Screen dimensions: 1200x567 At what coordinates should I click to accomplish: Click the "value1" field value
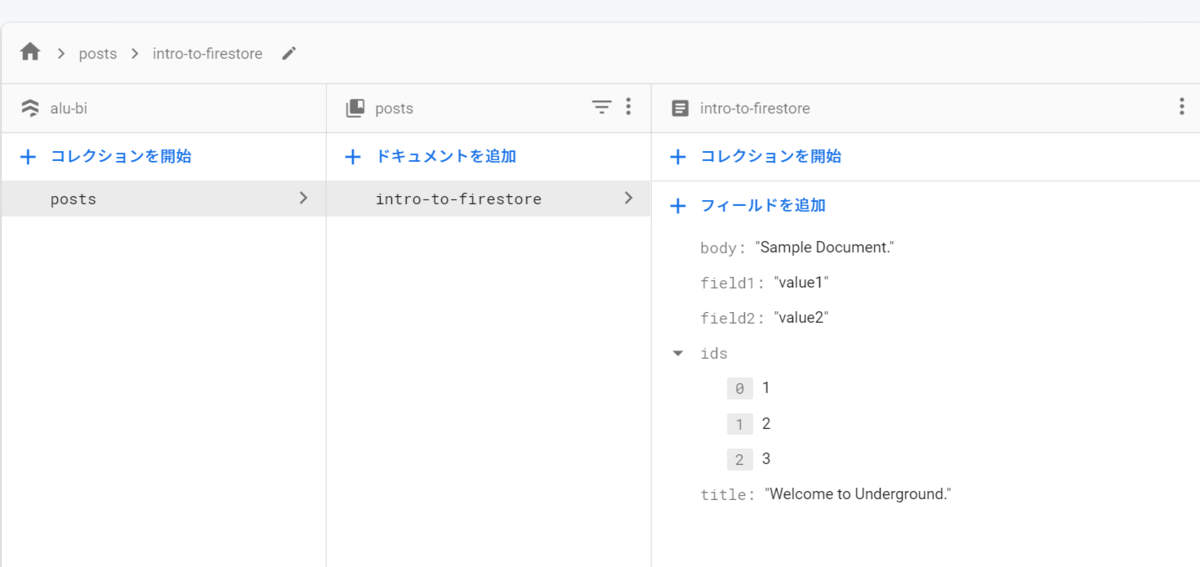(x=801, y=283)
